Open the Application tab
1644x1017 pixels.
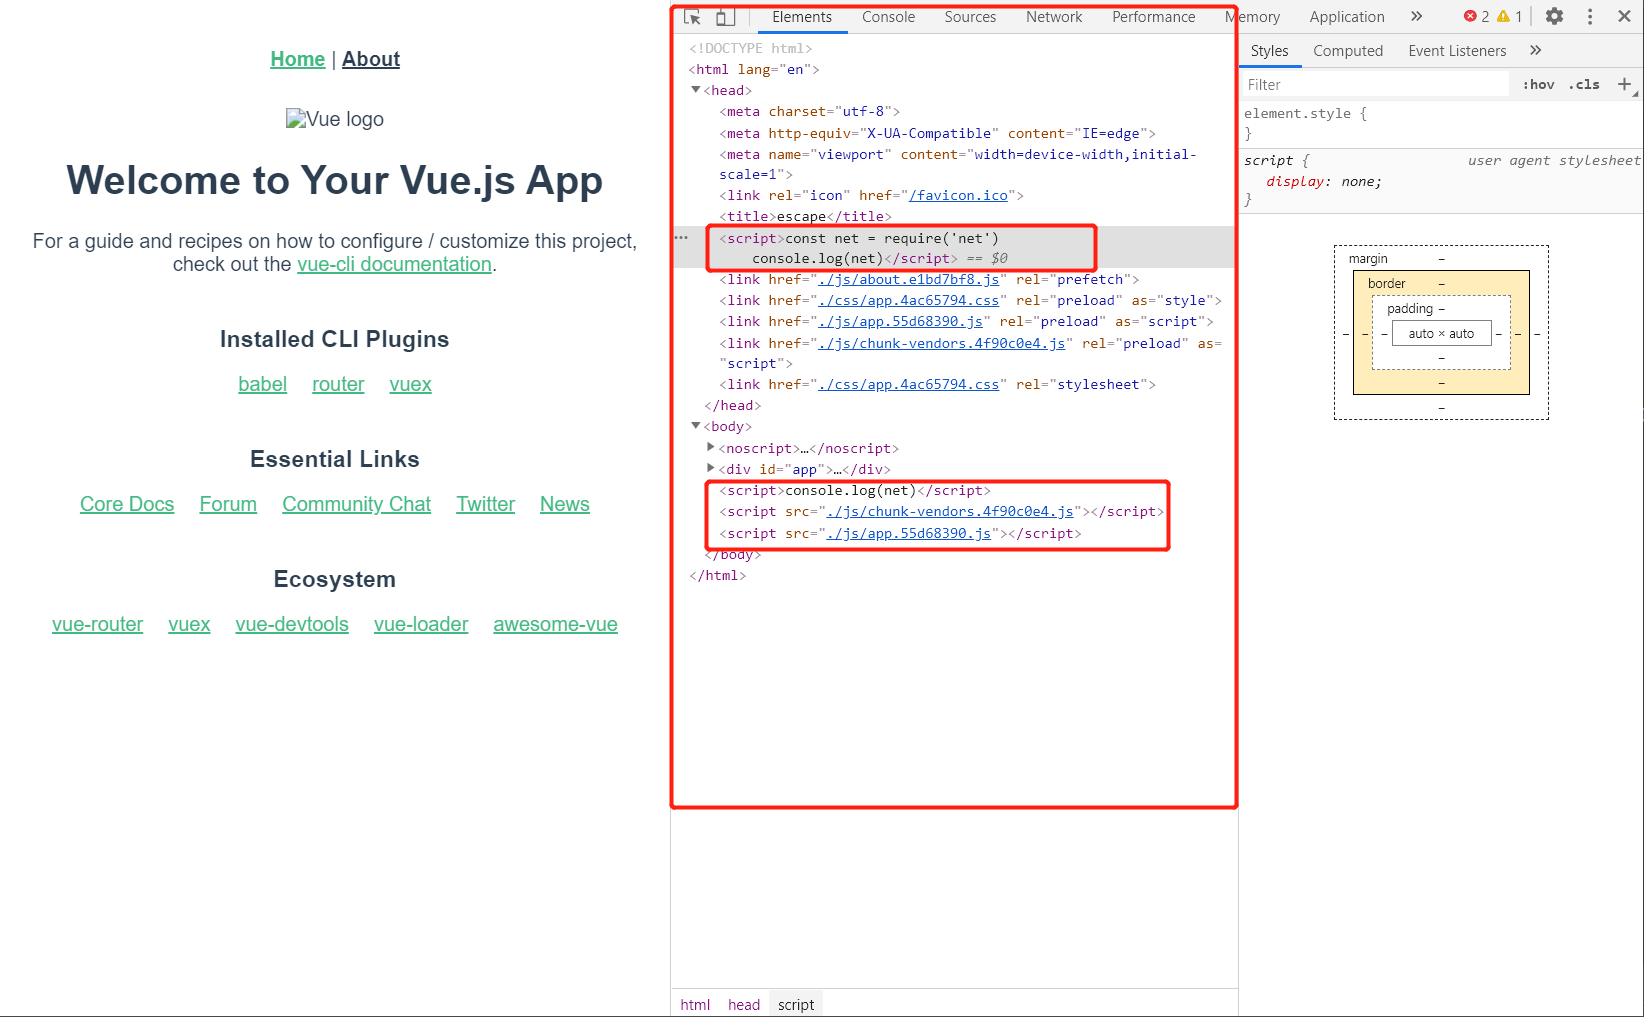[x=1347, y=17]
